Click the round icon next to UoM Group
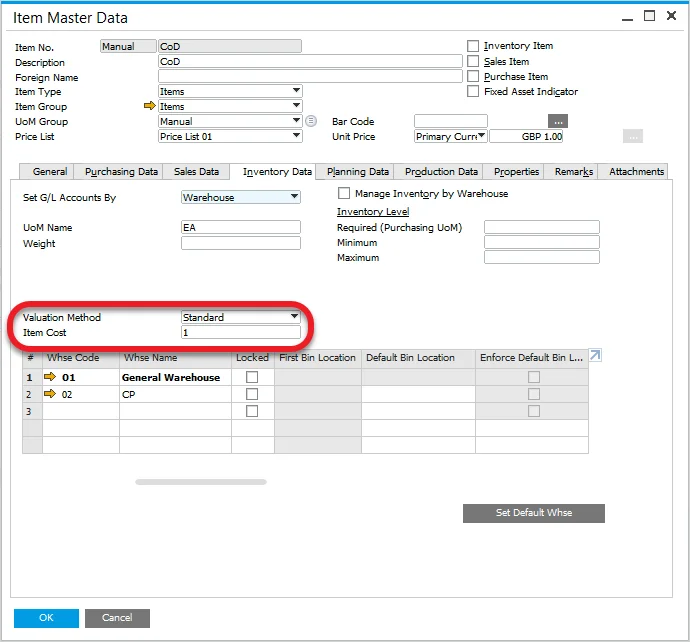 pyautogui.click(x=311, y=122)
